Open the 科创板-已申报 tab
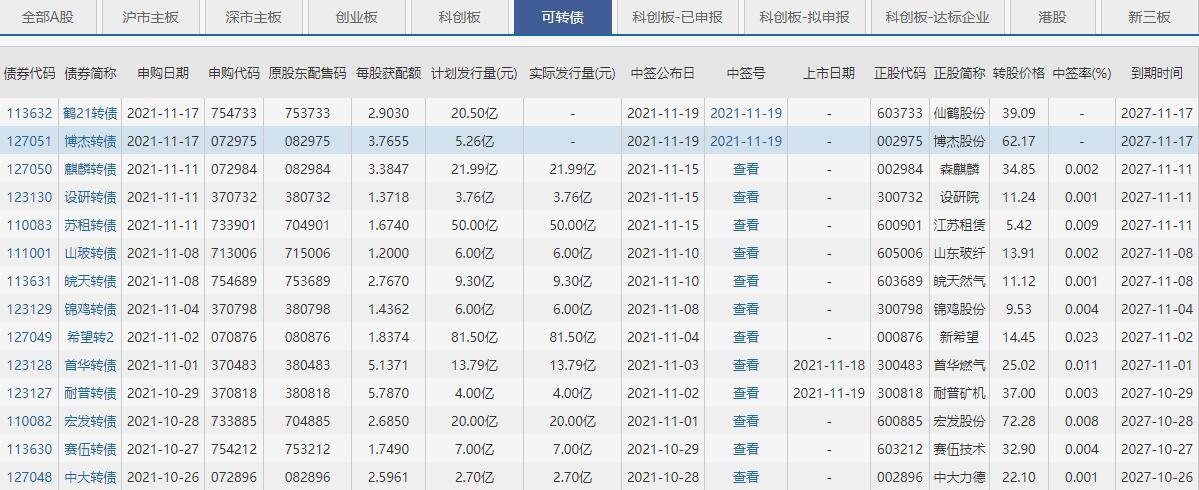The height and width of the screenshot is (490, 1199). pos(677,17)
